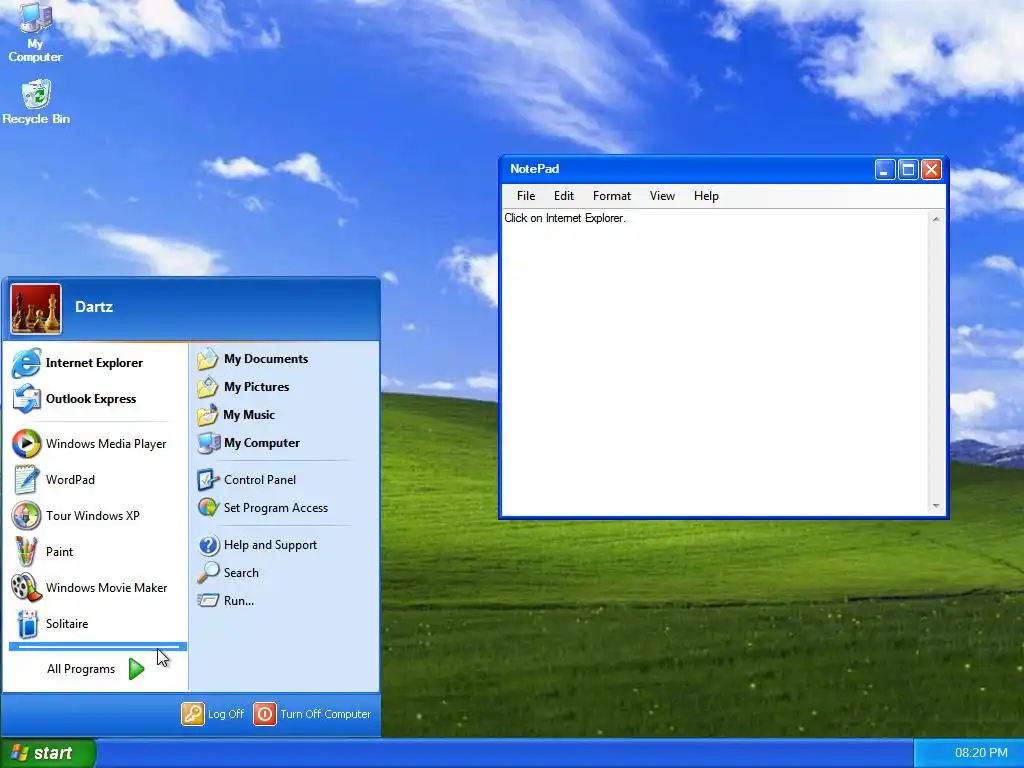The image size is (1024, 768).
Task: Launch Windows Media Player icon
Action: click(26, 443)
